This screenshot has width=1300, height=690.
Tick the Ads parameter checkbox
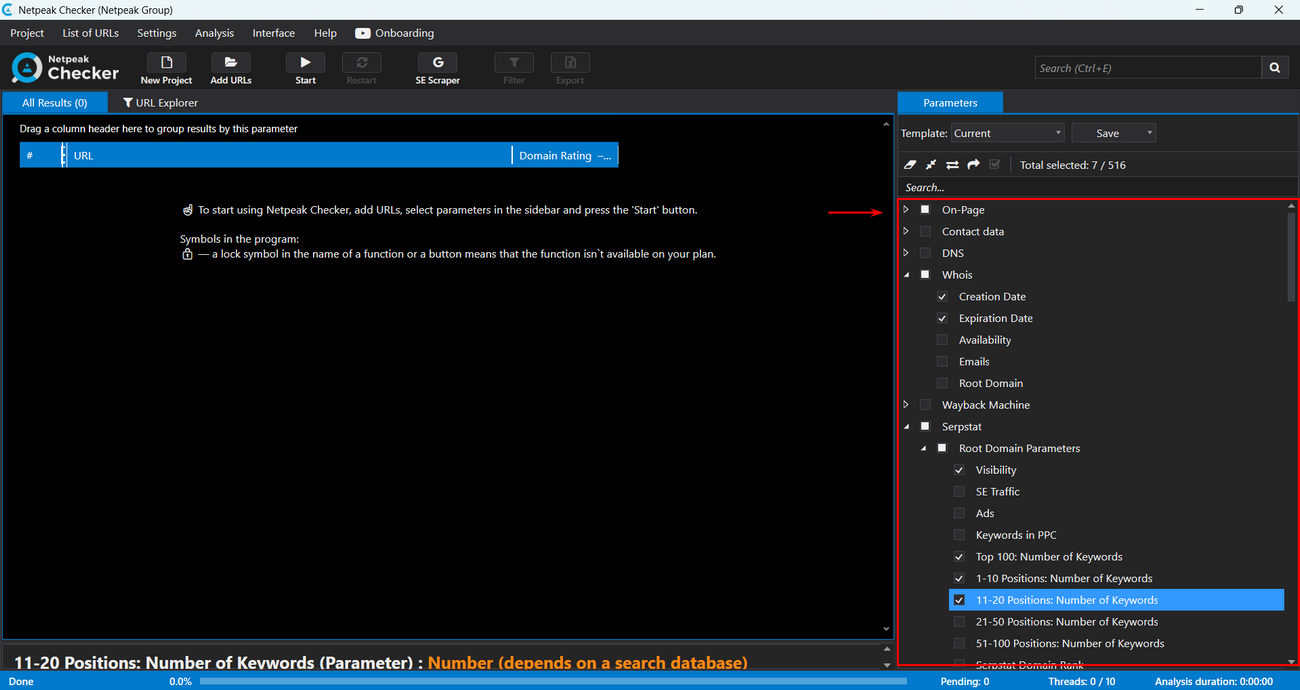click(x=959, y=513)
